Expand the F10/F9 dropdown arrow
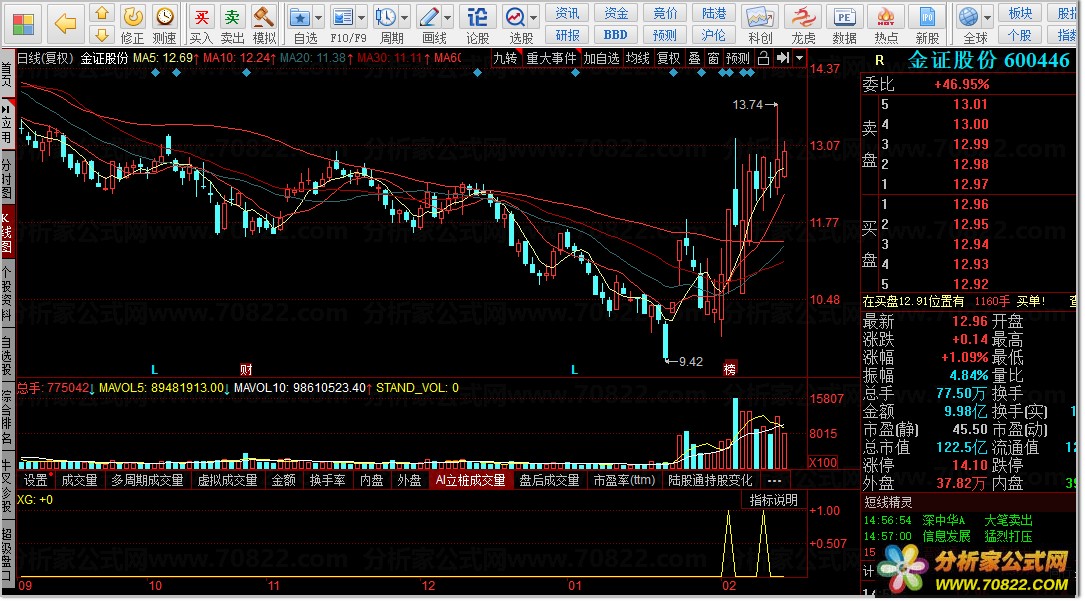The image size is (1085, 601). pos(361,18)
